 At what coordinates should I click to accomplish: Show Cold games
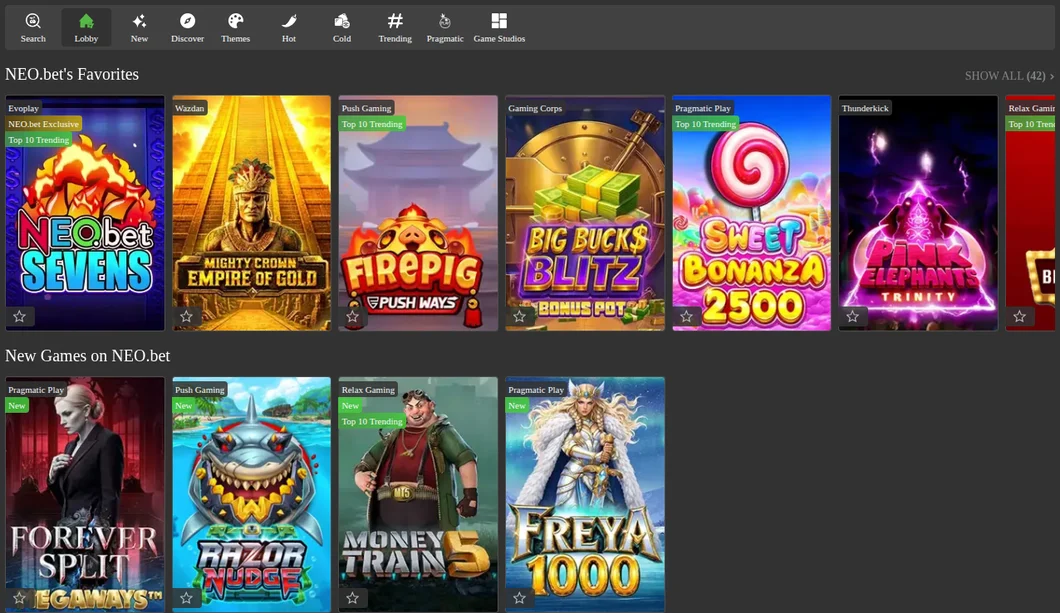pos(341,28)
